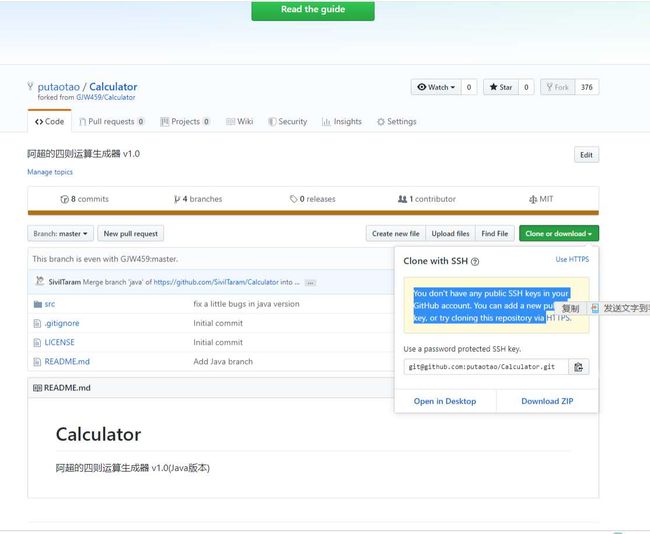Open the SivilTaram author link
650x534 pixels.
65,282
